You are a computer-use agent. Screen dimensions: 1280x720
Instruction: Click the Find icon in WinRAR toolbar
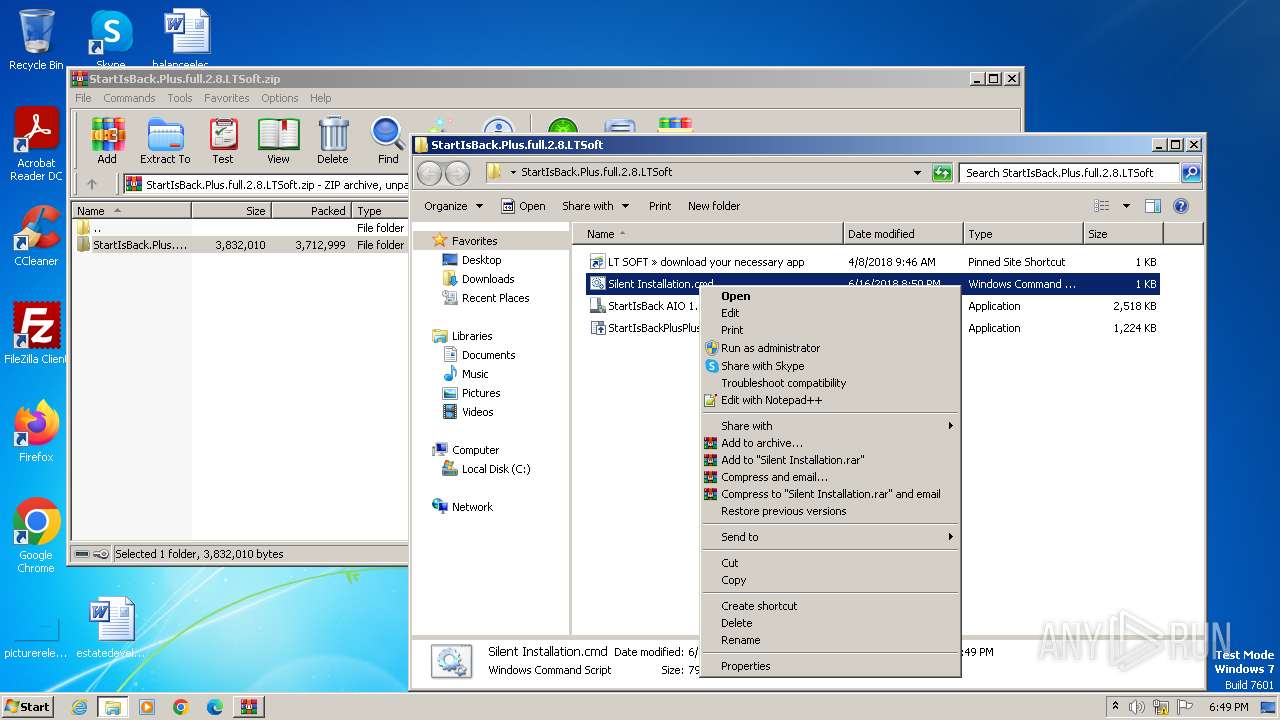point(388,140)
